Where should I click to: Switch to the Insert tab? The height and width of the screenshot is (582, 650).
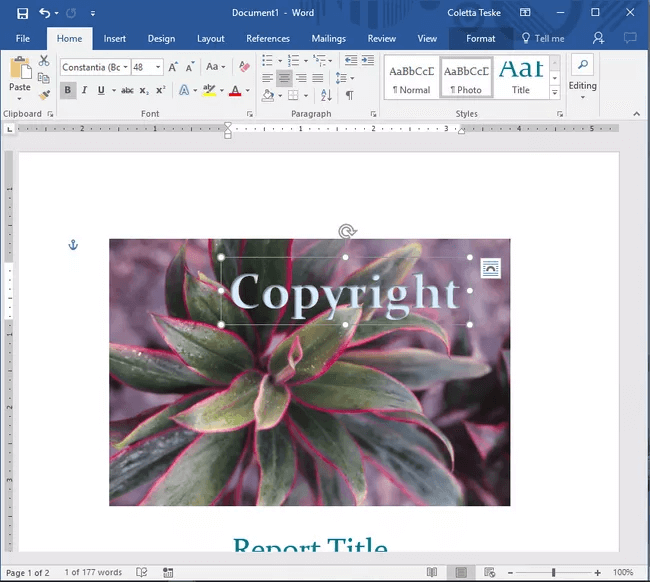pyautogui.click(x=114, y=39)
